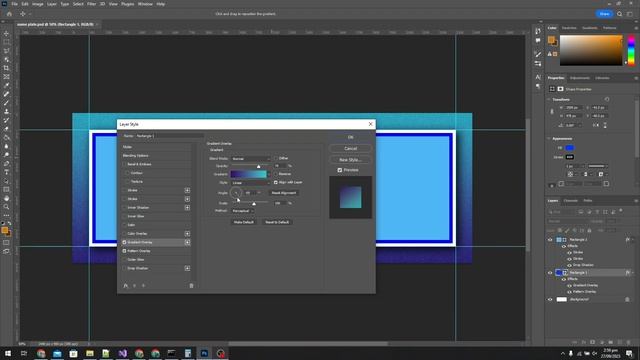Open gradient preset picker arrow
Image resolution: width=640 pixels, height=360 pixels.
point(269,174)
